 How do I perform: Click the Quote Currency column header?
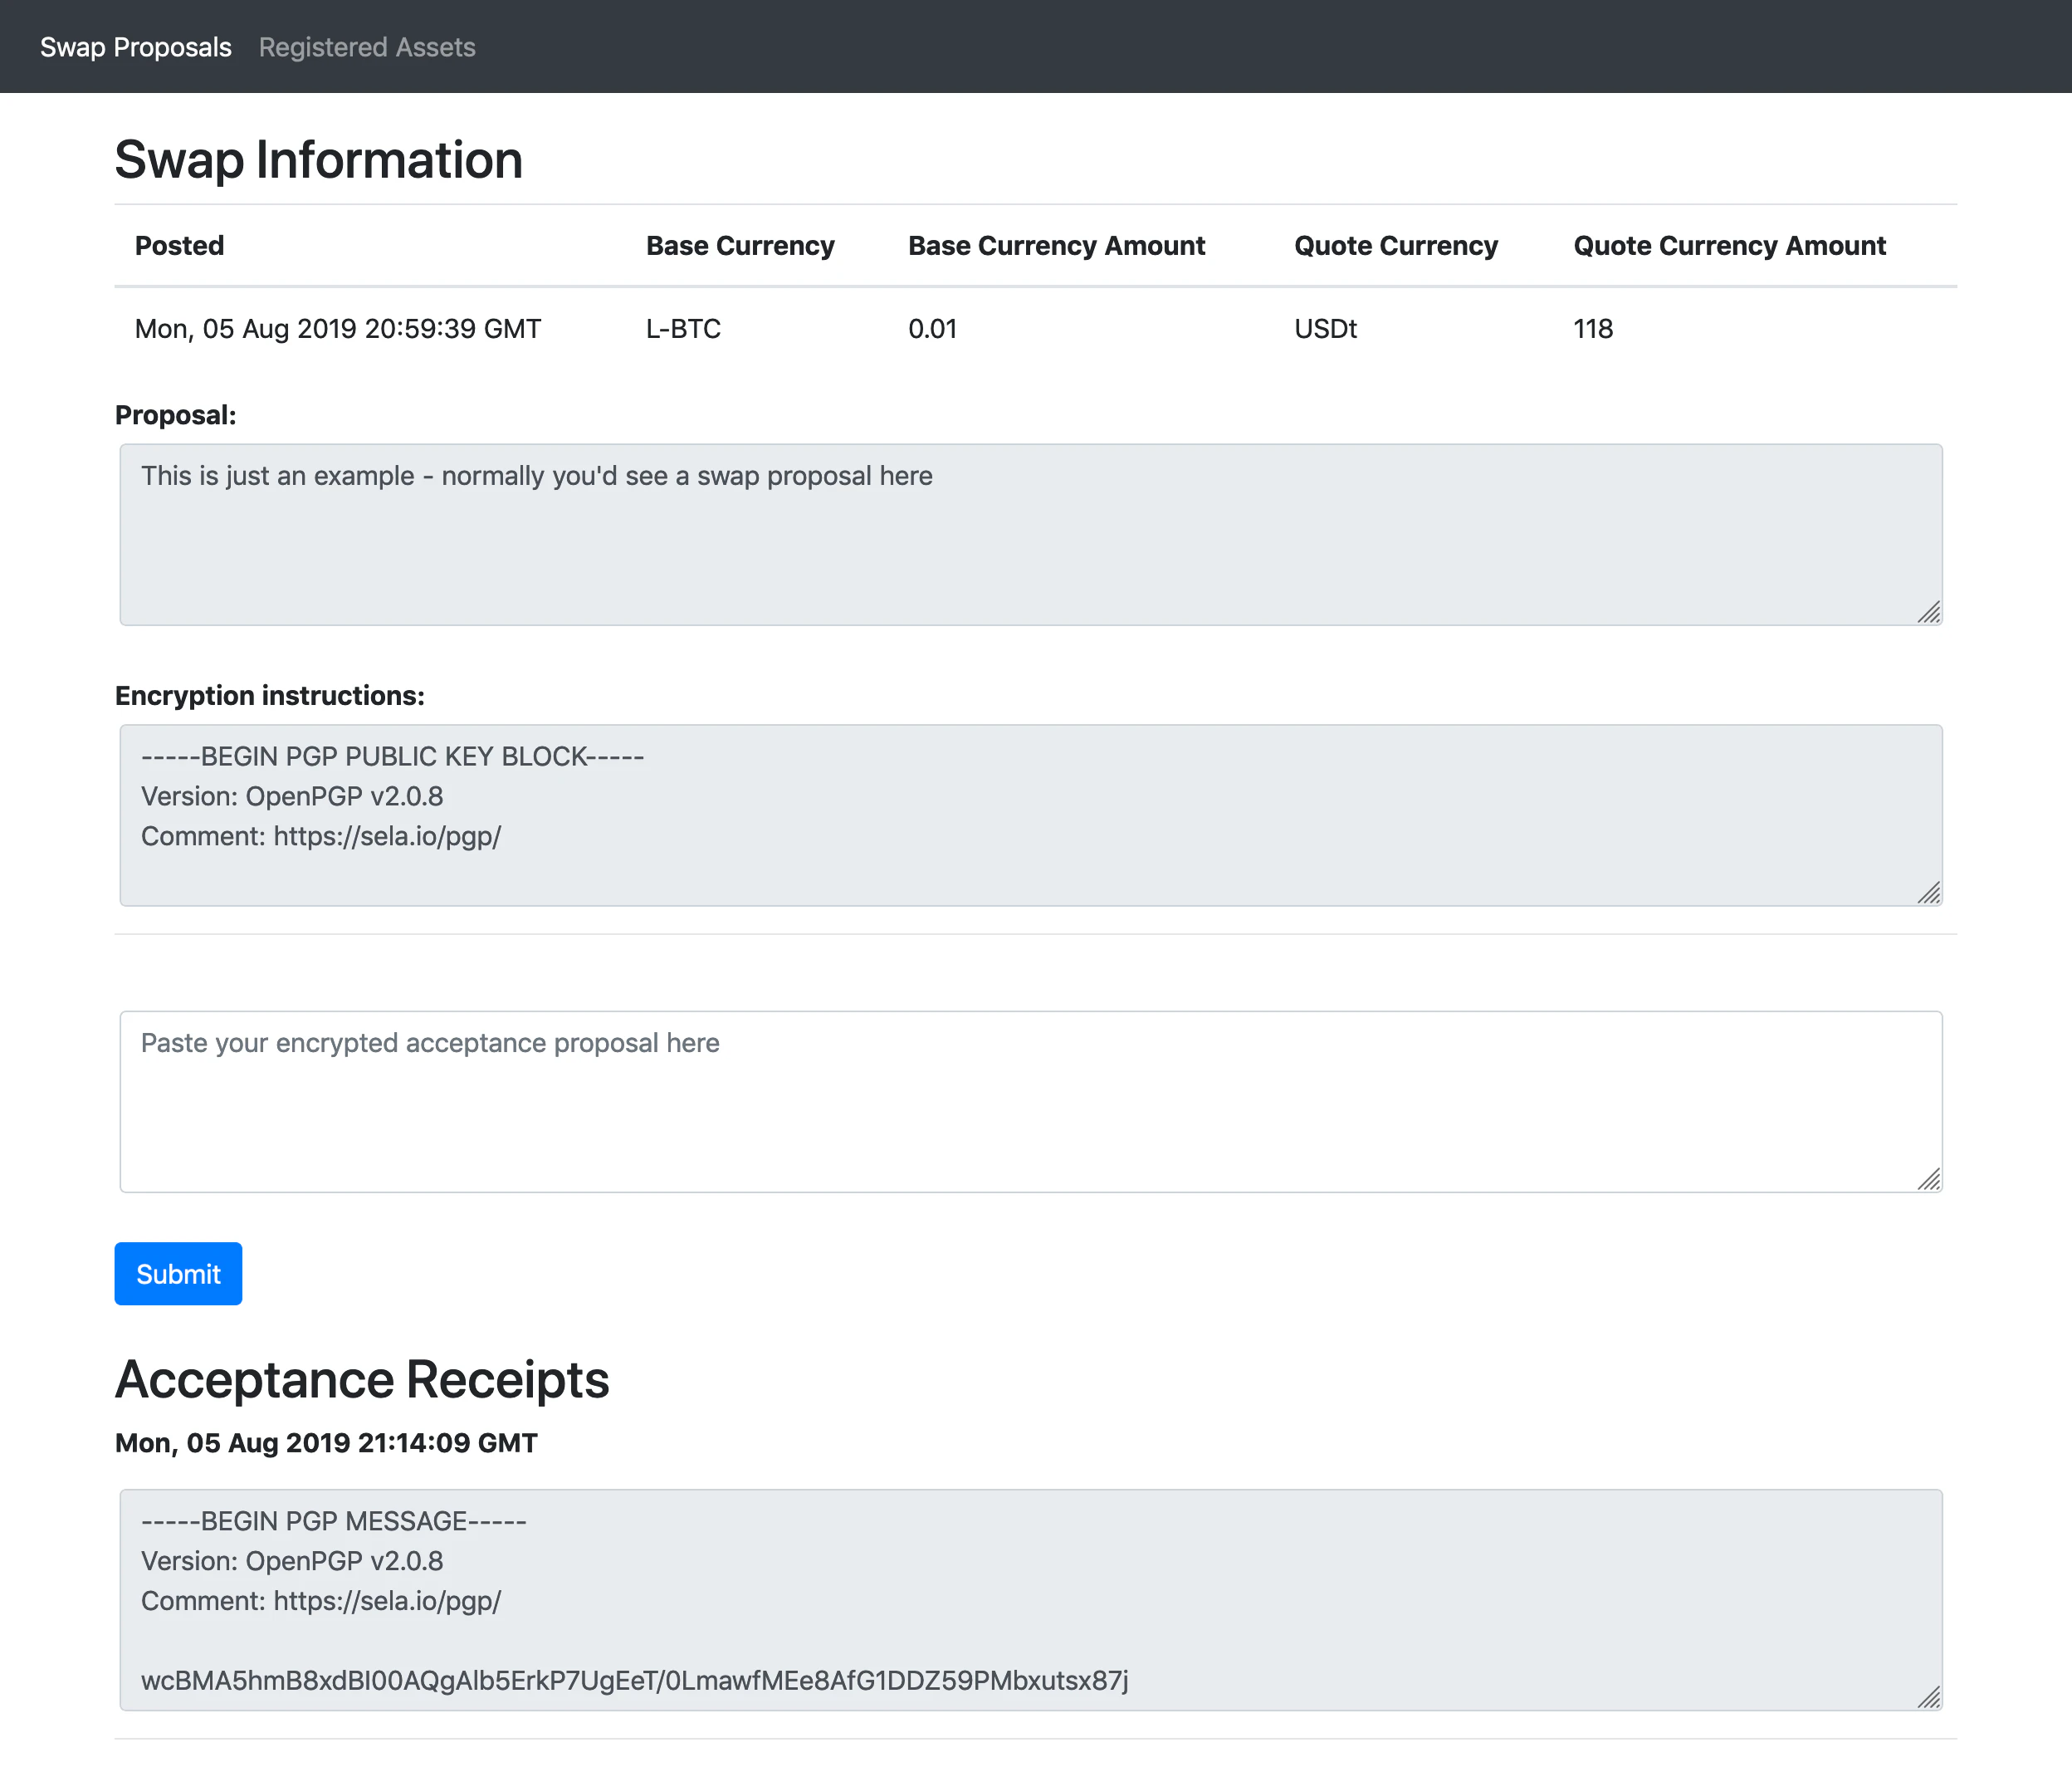pyautogui.click(x=1395, y=246)
